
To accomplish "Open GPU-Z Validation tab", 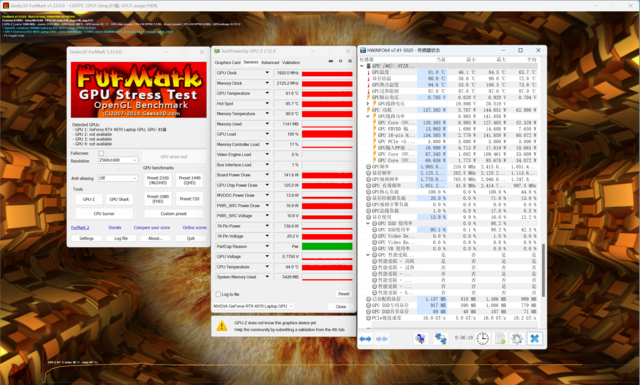I will coord(291,62).
